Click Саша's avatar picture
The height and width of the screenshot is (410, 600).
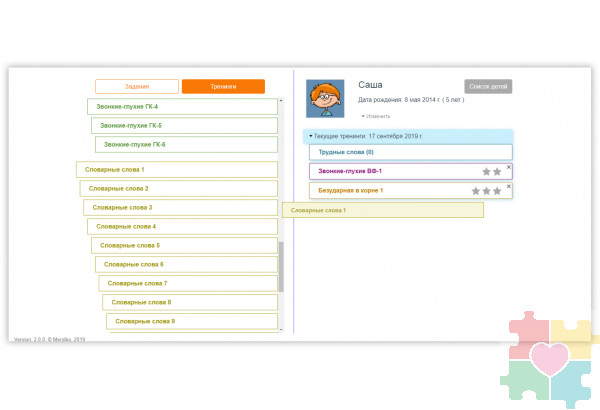[324, 99]
